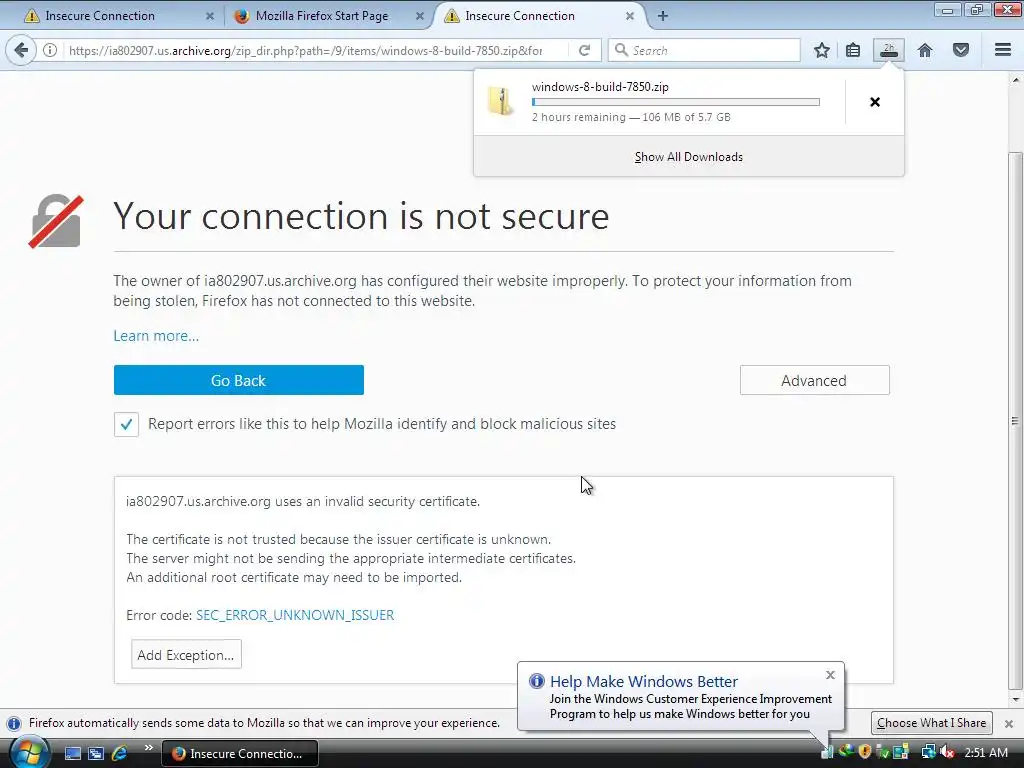Click the download progress bar
This screenshot has width=1024, height=768.
click(675, 102)
